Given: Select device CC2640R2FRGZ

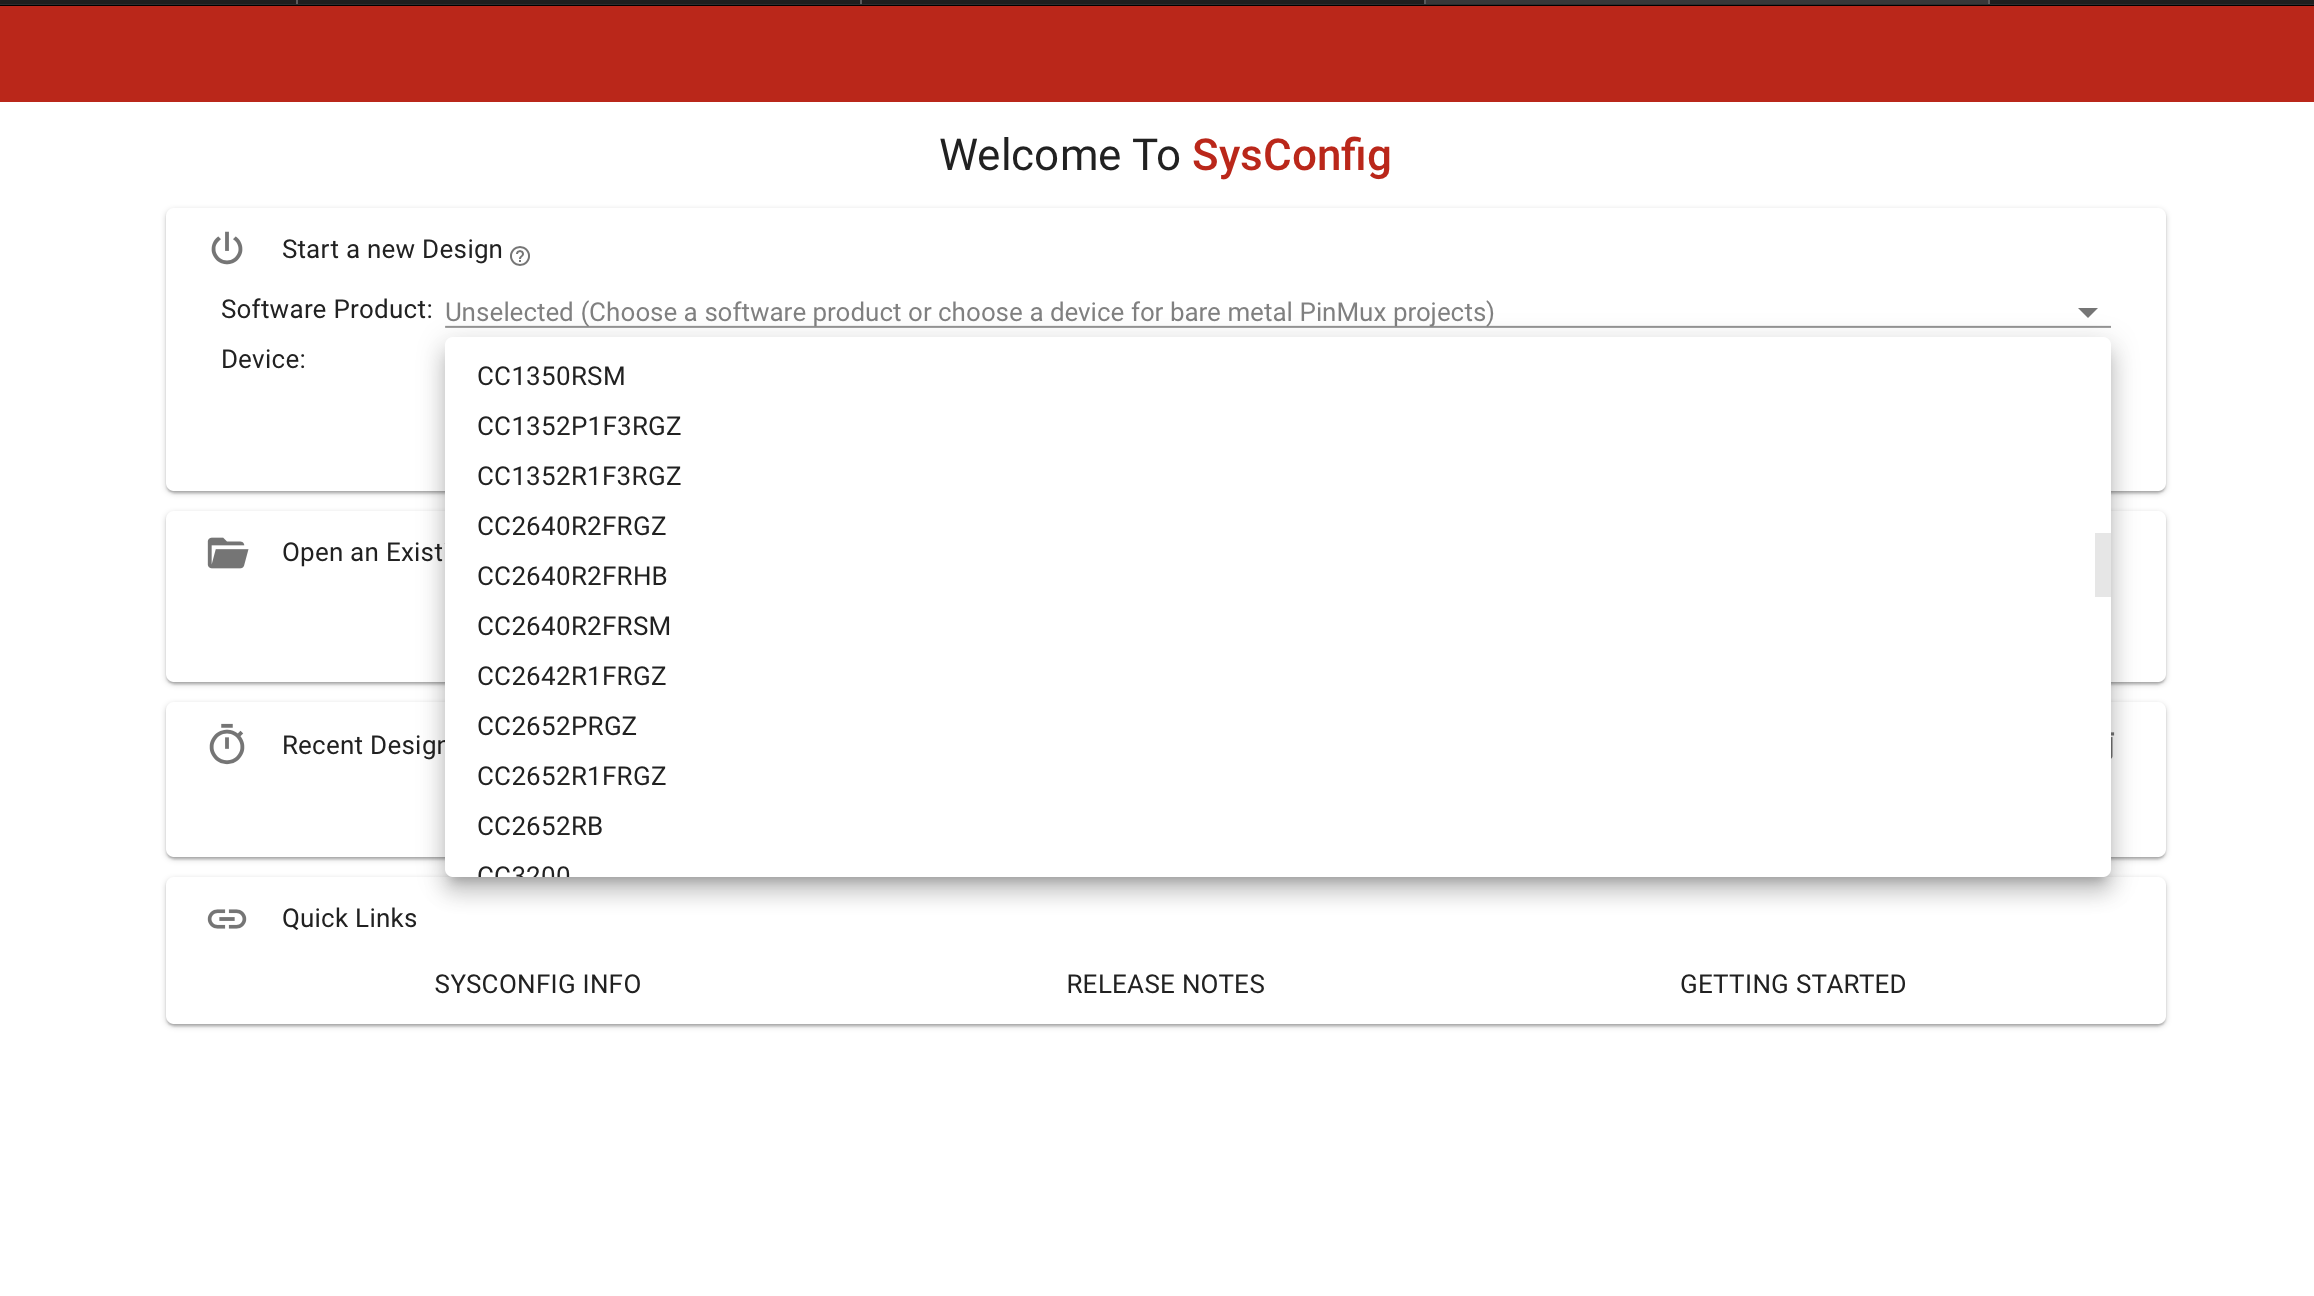Looking at the screenshot, I should tap(571, 526).
